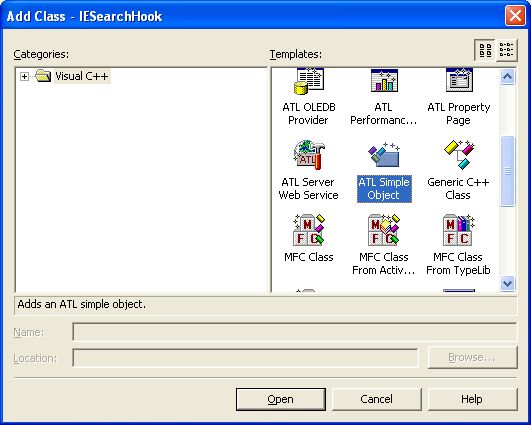Click into the Name input field

pos(295,332)
